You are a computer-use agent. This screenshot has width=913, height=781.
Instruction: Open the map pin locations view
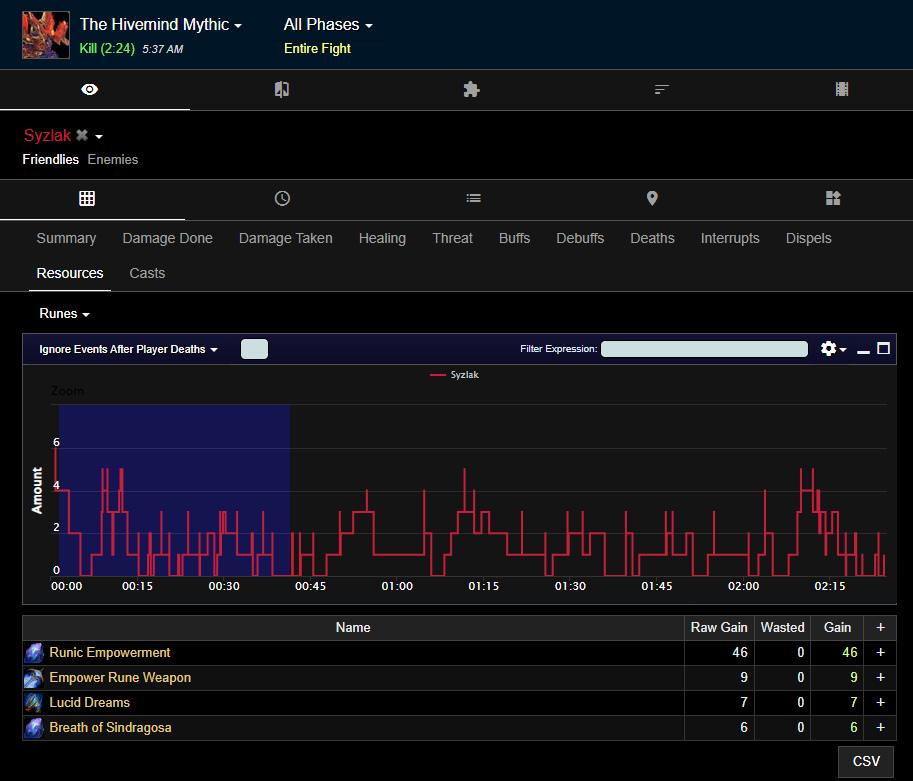tap(652, 199)
